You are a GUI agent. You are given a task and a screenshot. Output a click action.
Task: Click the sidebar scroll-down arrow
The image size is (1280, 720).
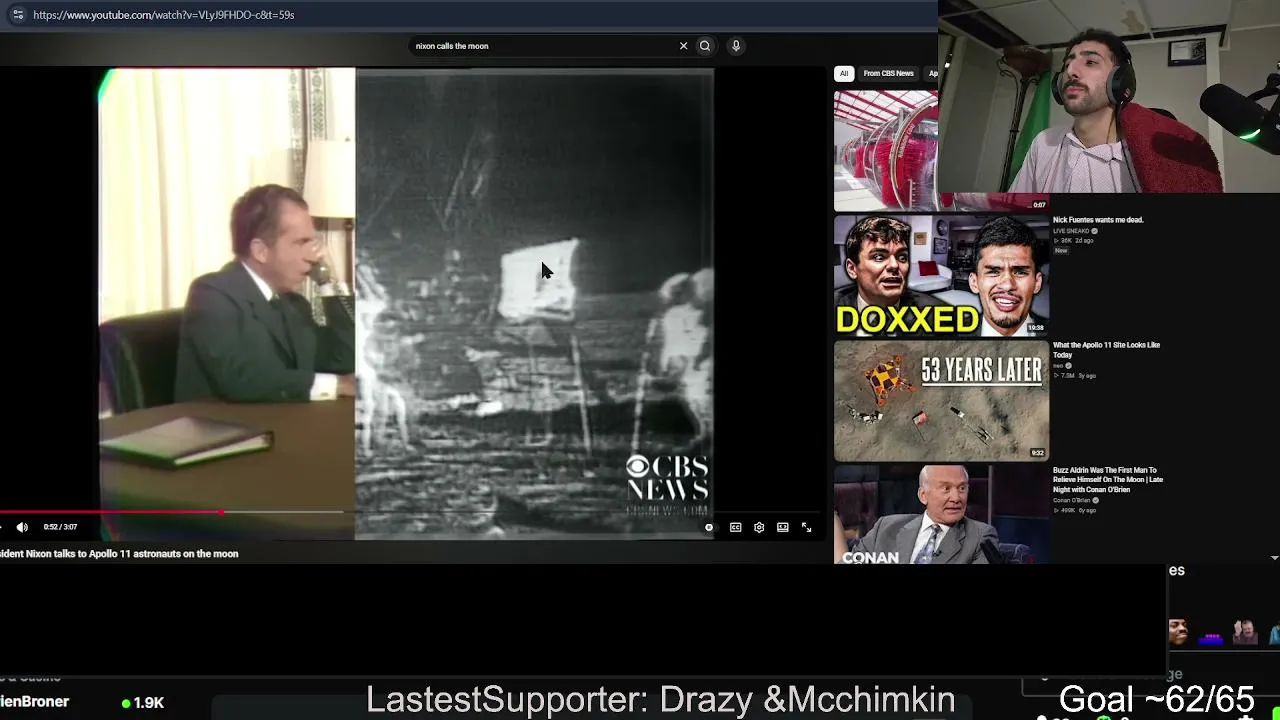1274,558
